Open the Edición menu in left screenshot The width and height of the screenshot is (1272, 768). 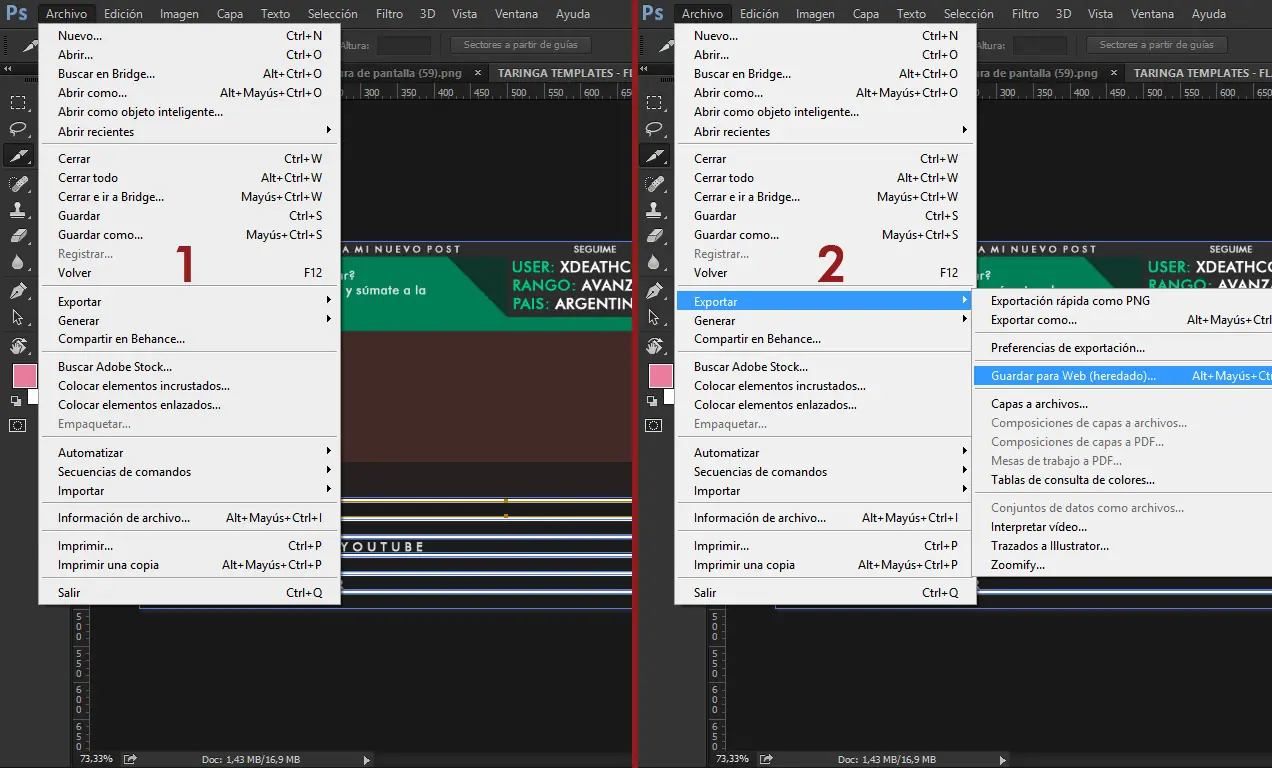(123, 14)
